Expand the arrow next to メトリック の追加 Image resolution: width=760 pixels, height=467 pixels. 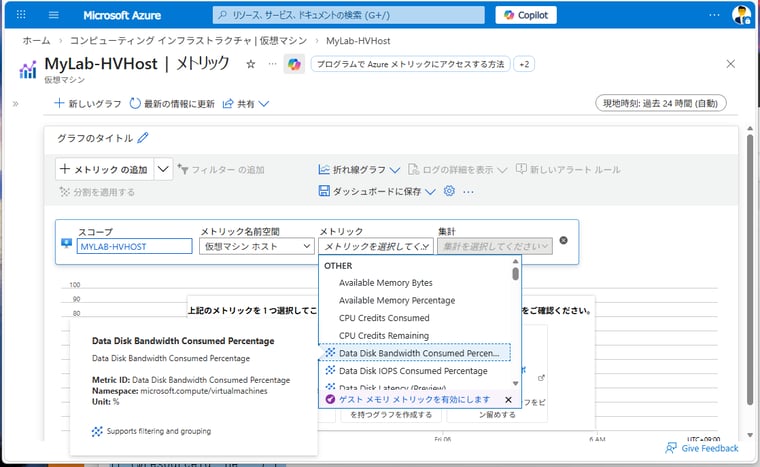163,169
